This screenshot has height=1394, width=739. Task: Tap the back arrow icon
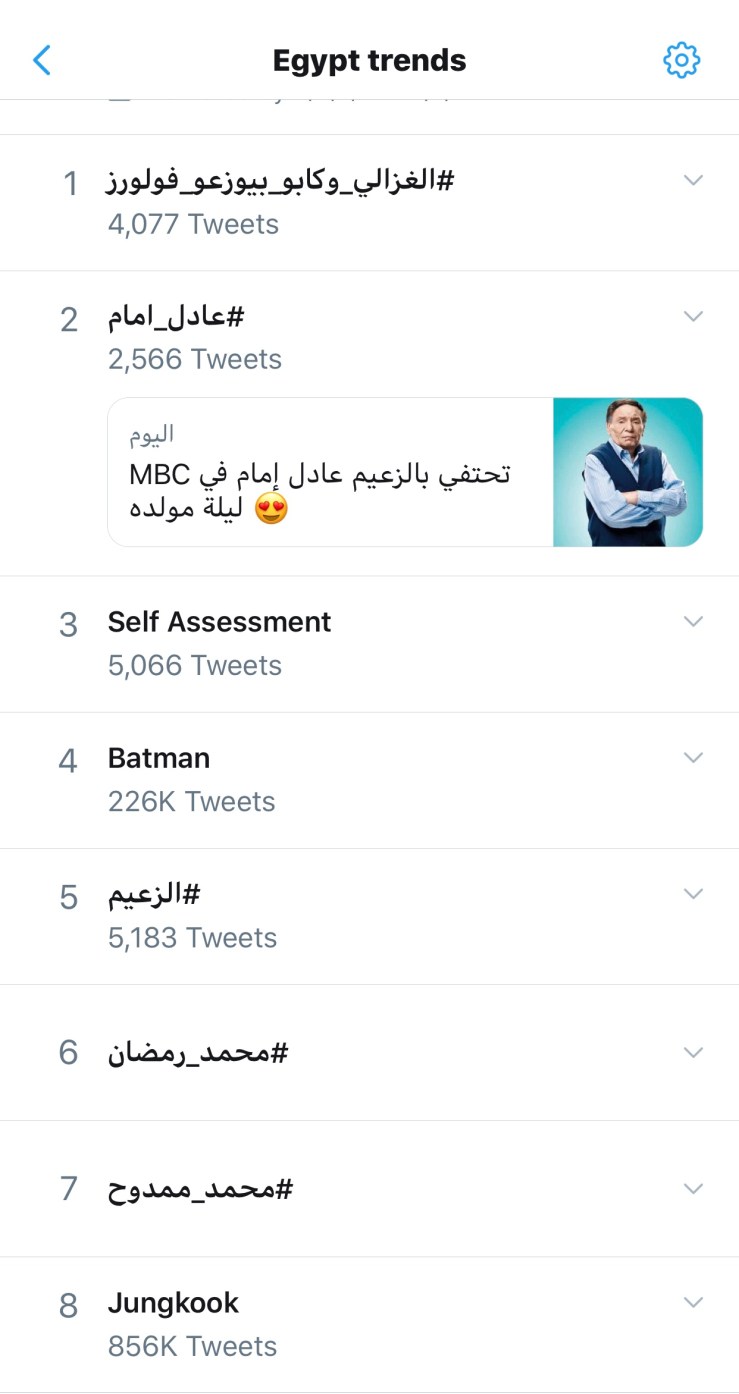(41, 60)
